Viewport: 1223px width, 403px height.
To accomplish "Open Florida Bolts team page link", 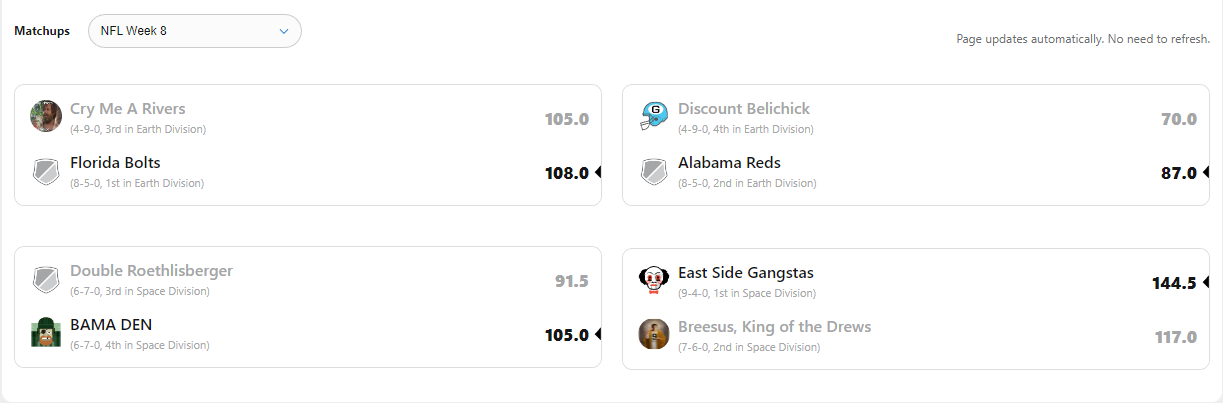I will point(115,163).
